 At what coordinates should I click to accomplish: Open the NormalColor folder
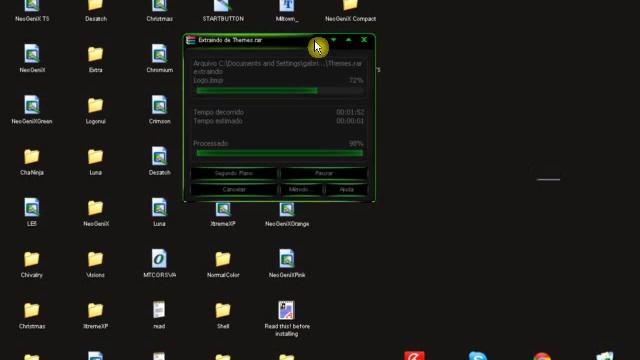[x=223, y=259]
